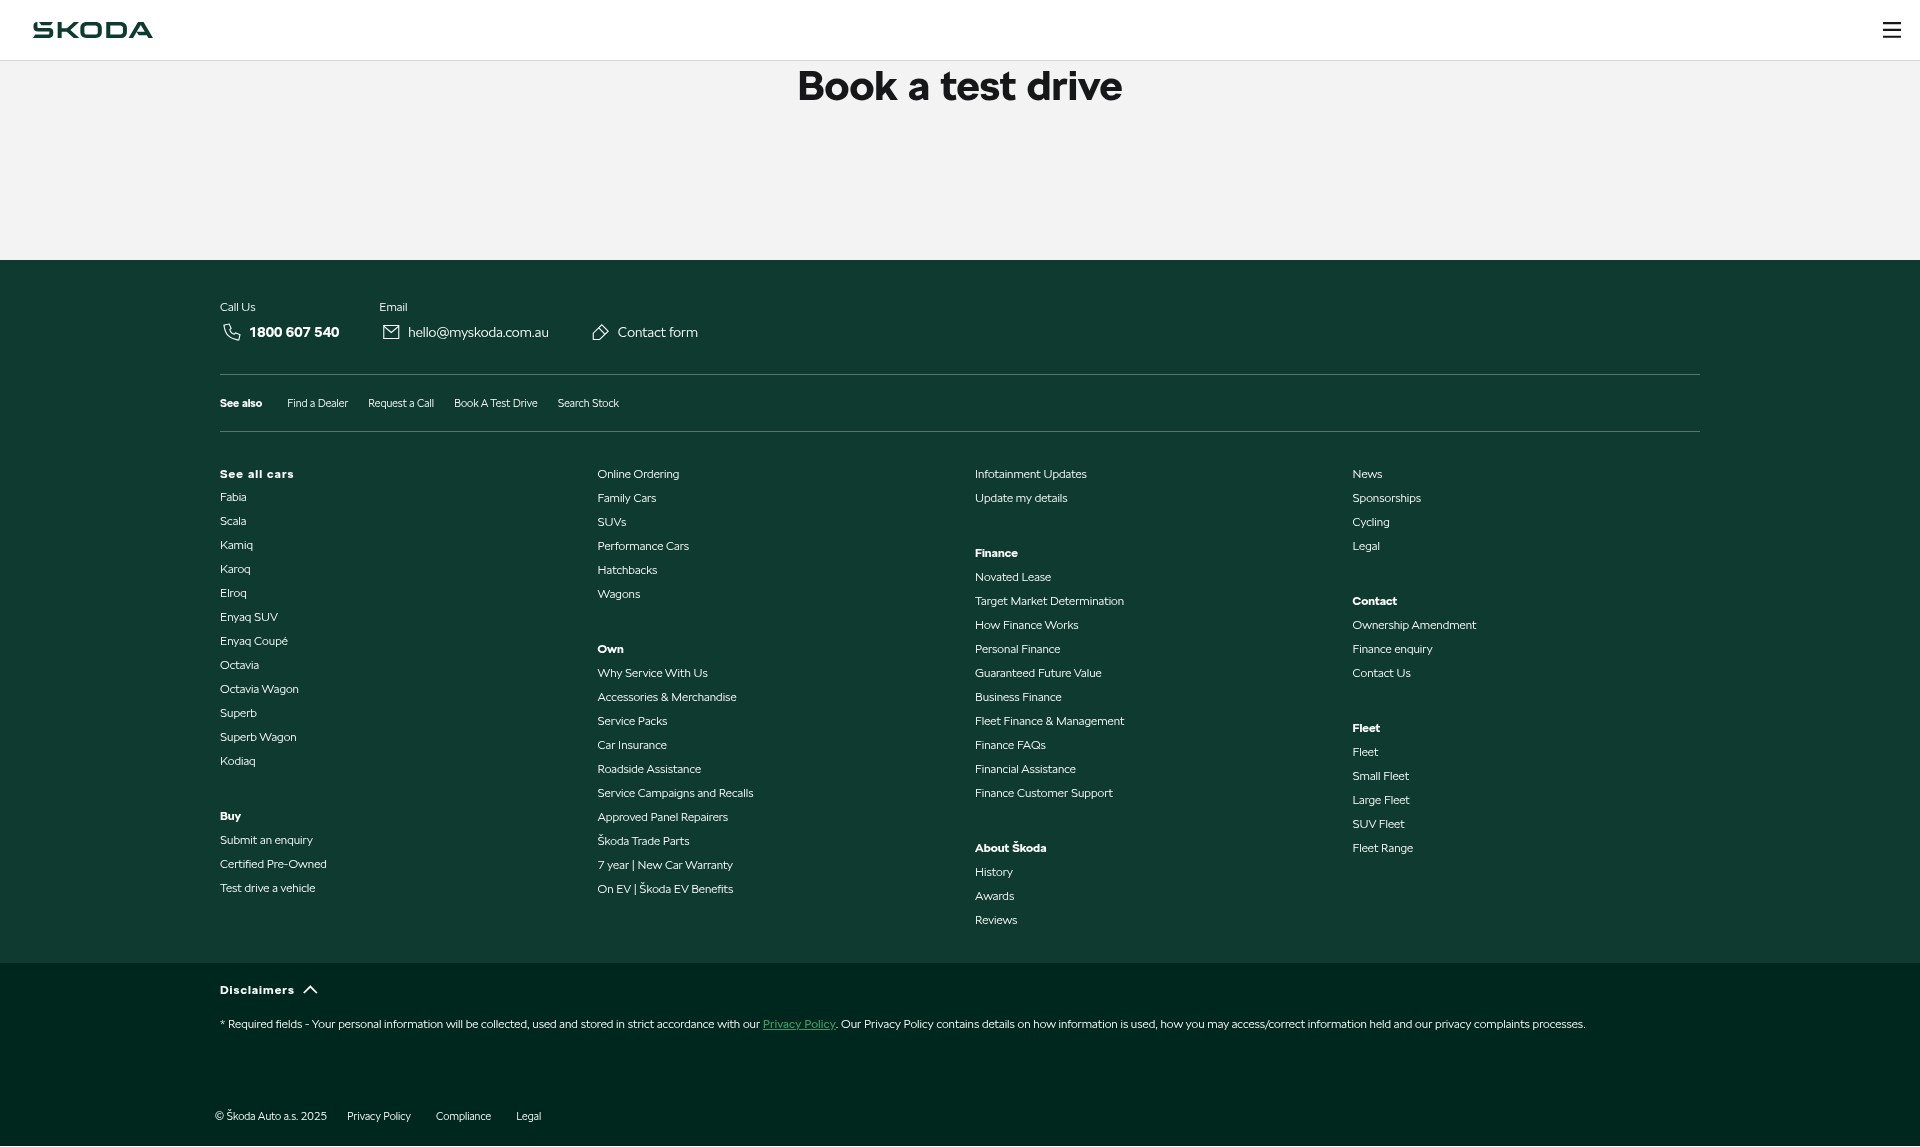This screenshot has width=1920, height=1147.
Task: Open Compliance link in bottom bar
Action: (463, 1117)
